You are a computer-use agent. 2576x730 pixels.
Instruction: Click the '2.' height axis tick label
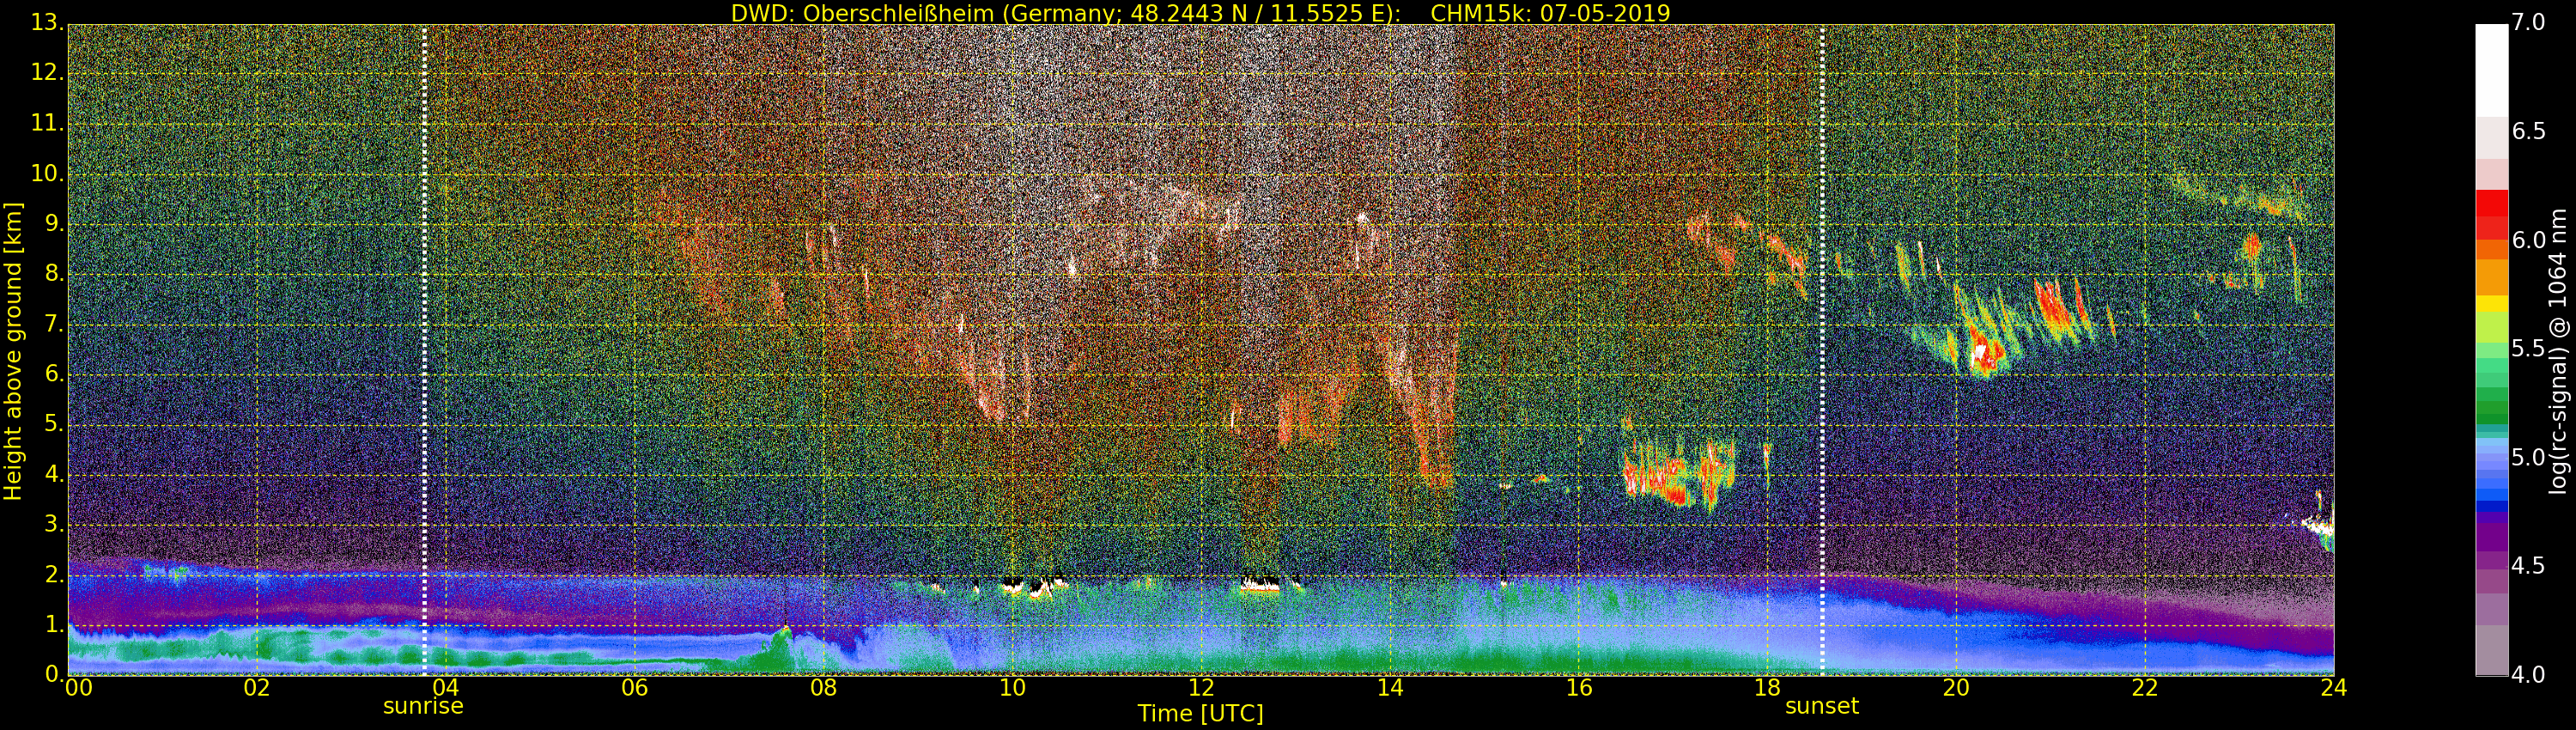pos(54,574)
